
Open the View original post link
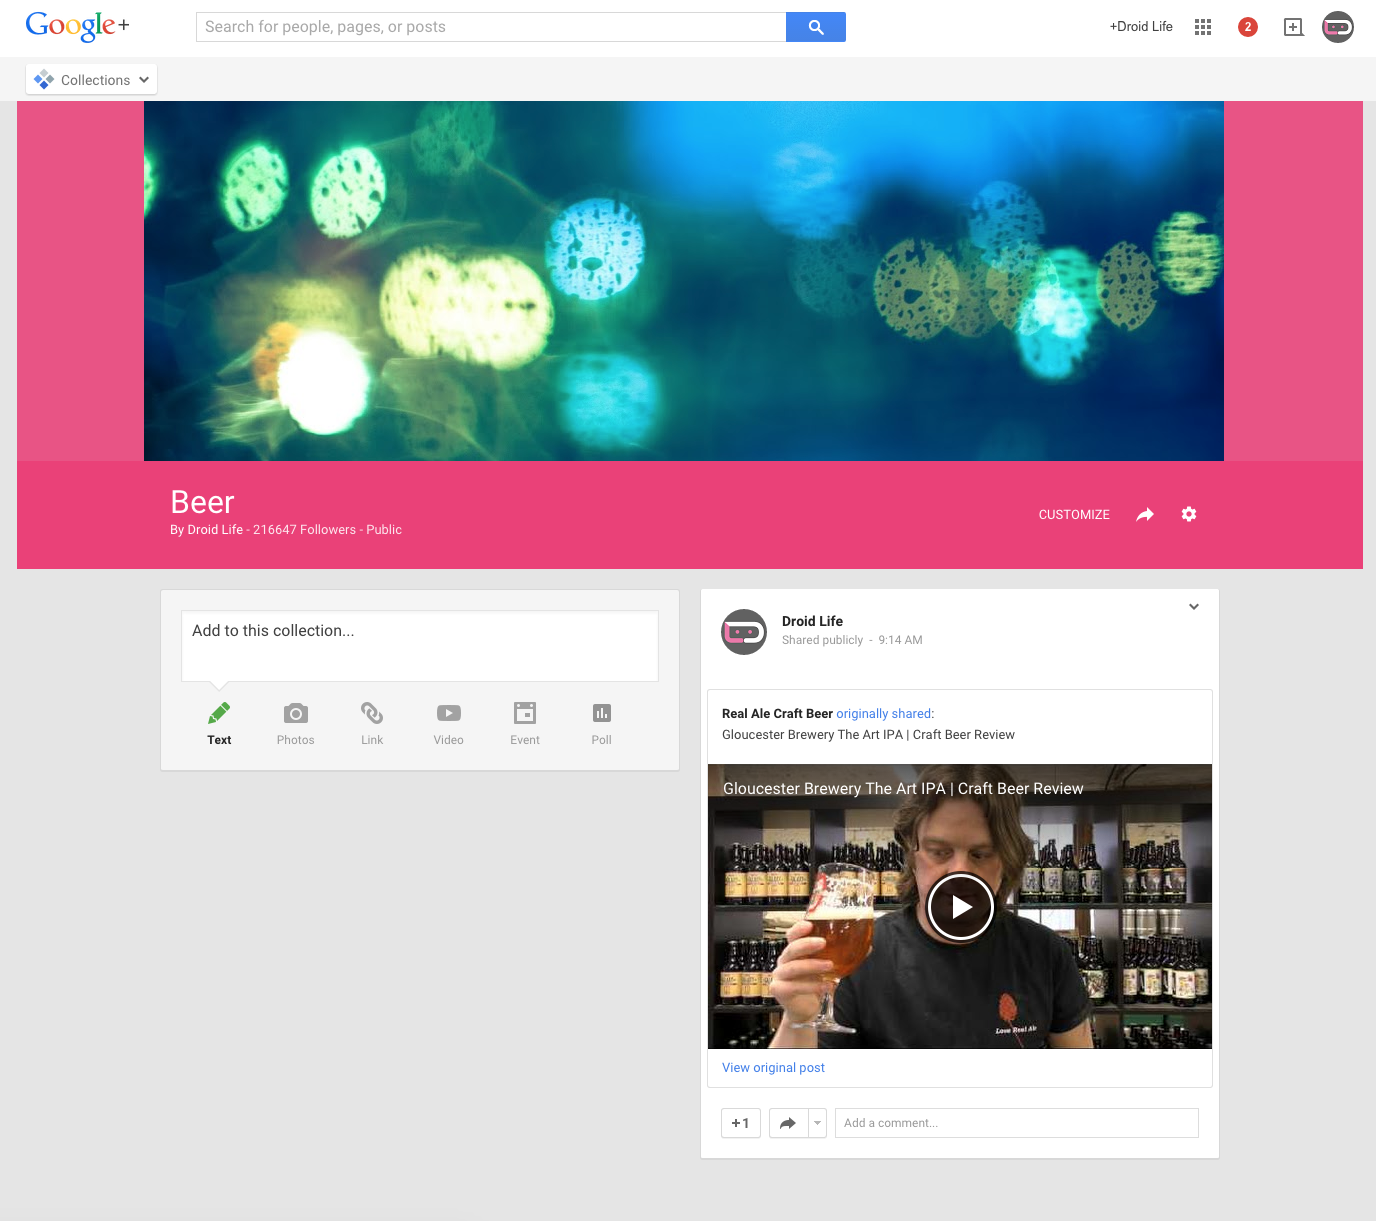(x=773, y=1068)
